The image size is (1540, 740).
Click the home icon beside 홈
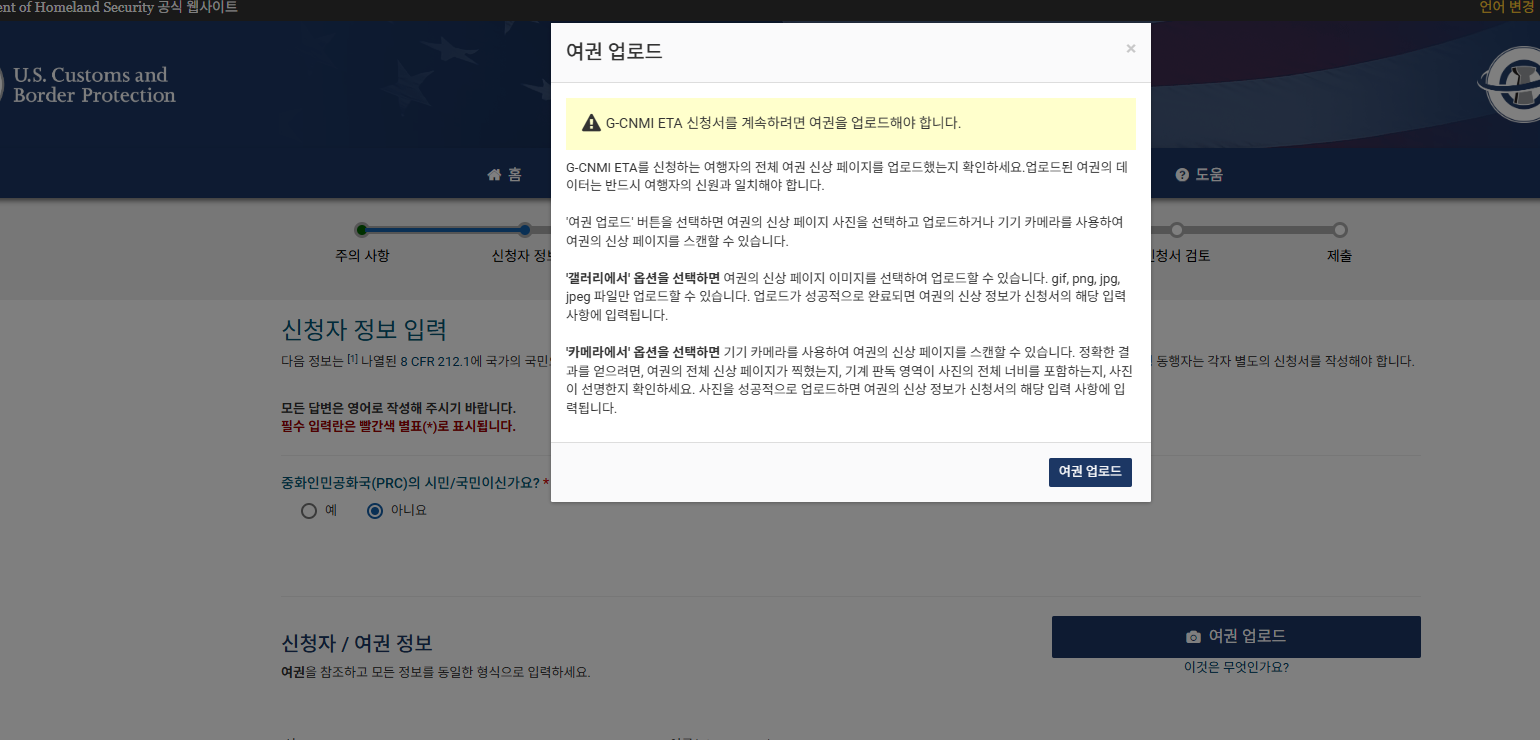tap(494, 175)
